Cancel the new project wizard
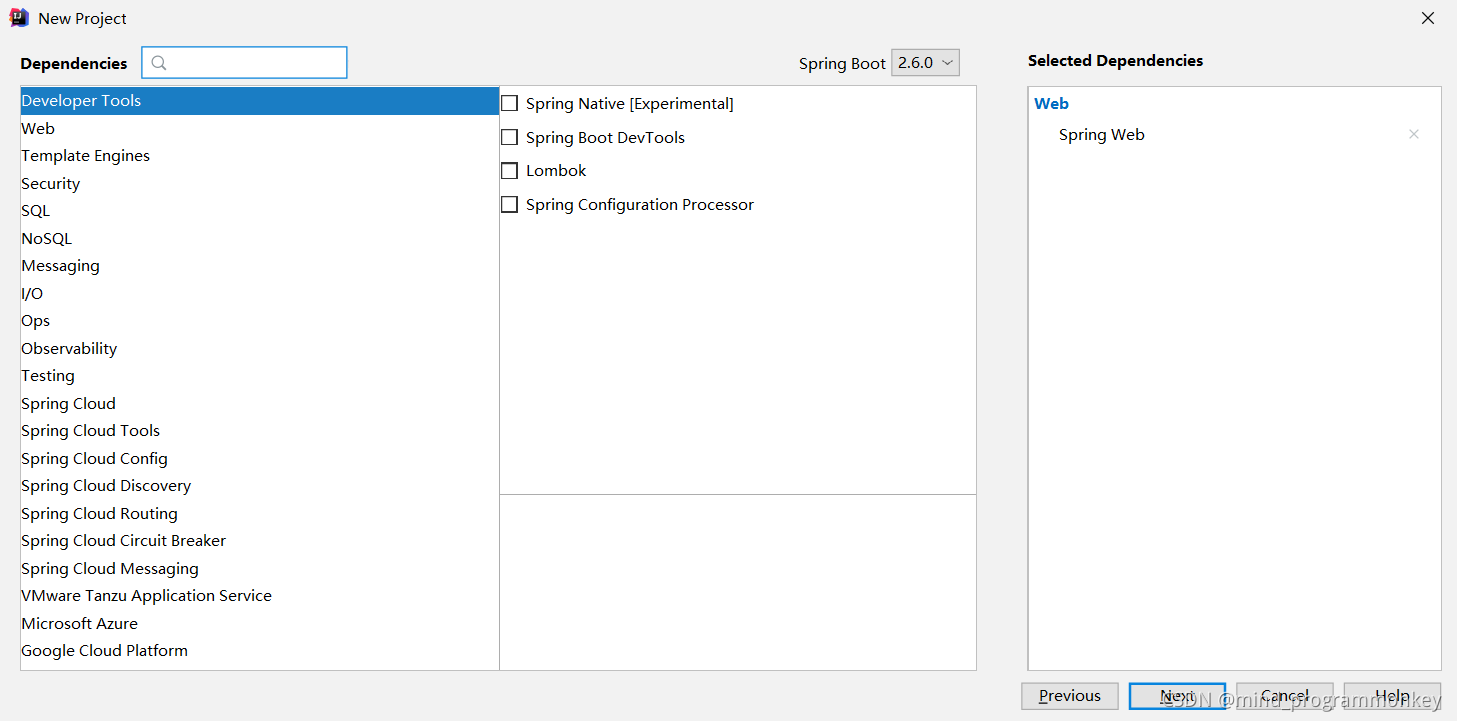The height and width of the screenshot is (721, 1457). 1285,696
